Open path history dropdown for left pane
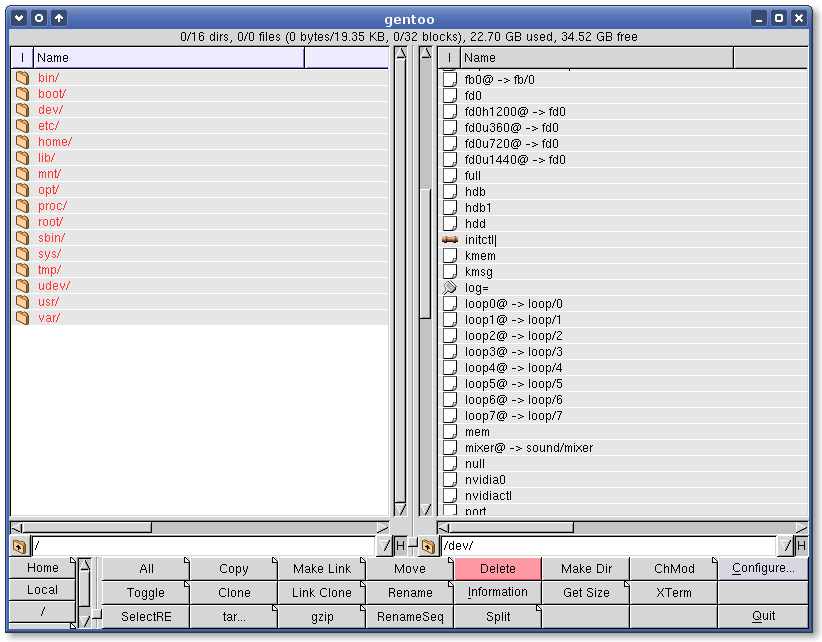The image size is (822, 642). [x=385, y=546]
